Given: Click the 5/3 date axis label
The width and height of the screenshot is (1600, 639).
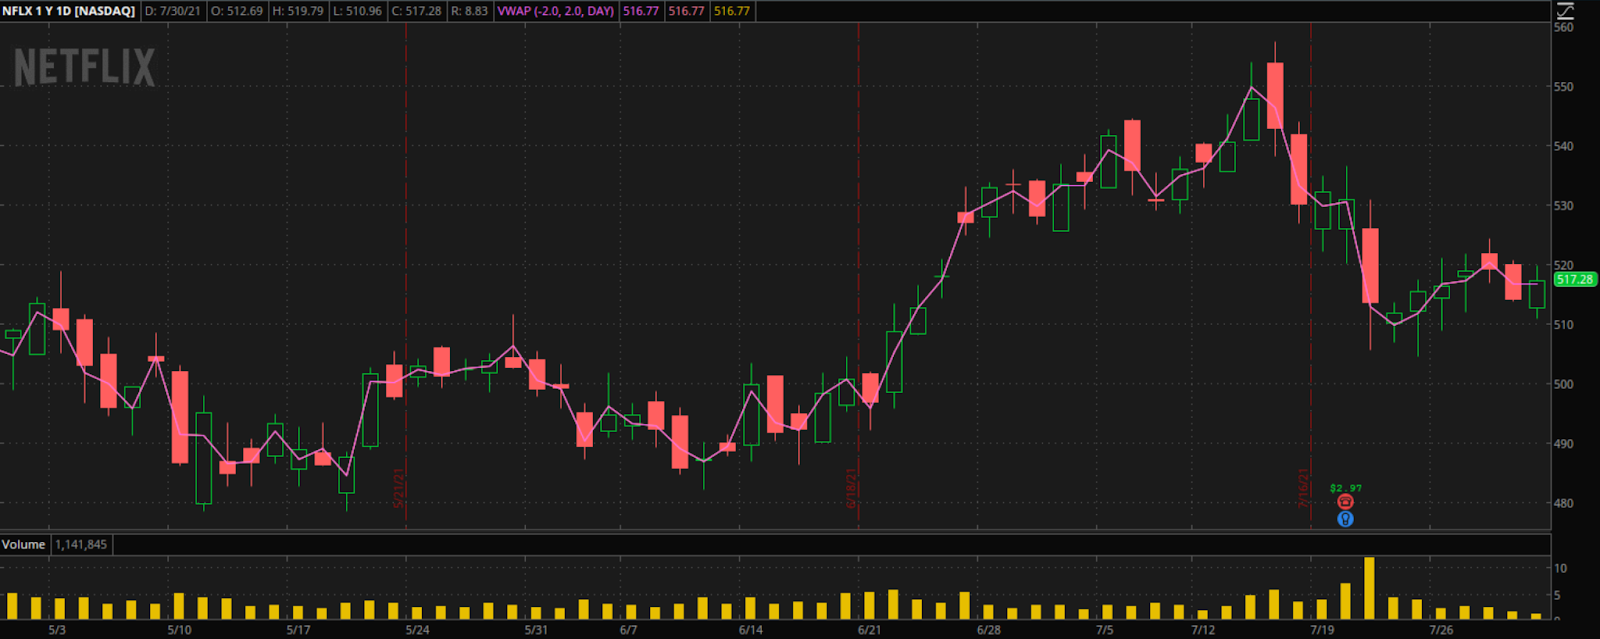Looking at the screenshot, I should pos(57,630).
